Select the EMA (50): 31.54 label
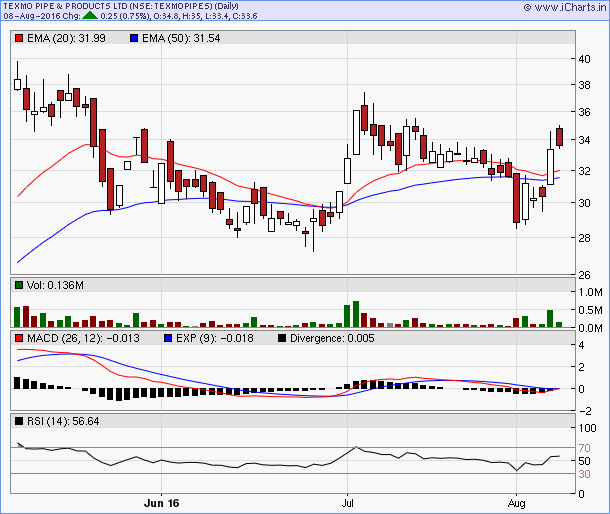Image resolution: width=610 pixels, height=514 pixels. pyautogui.click(x=181, y=38)
